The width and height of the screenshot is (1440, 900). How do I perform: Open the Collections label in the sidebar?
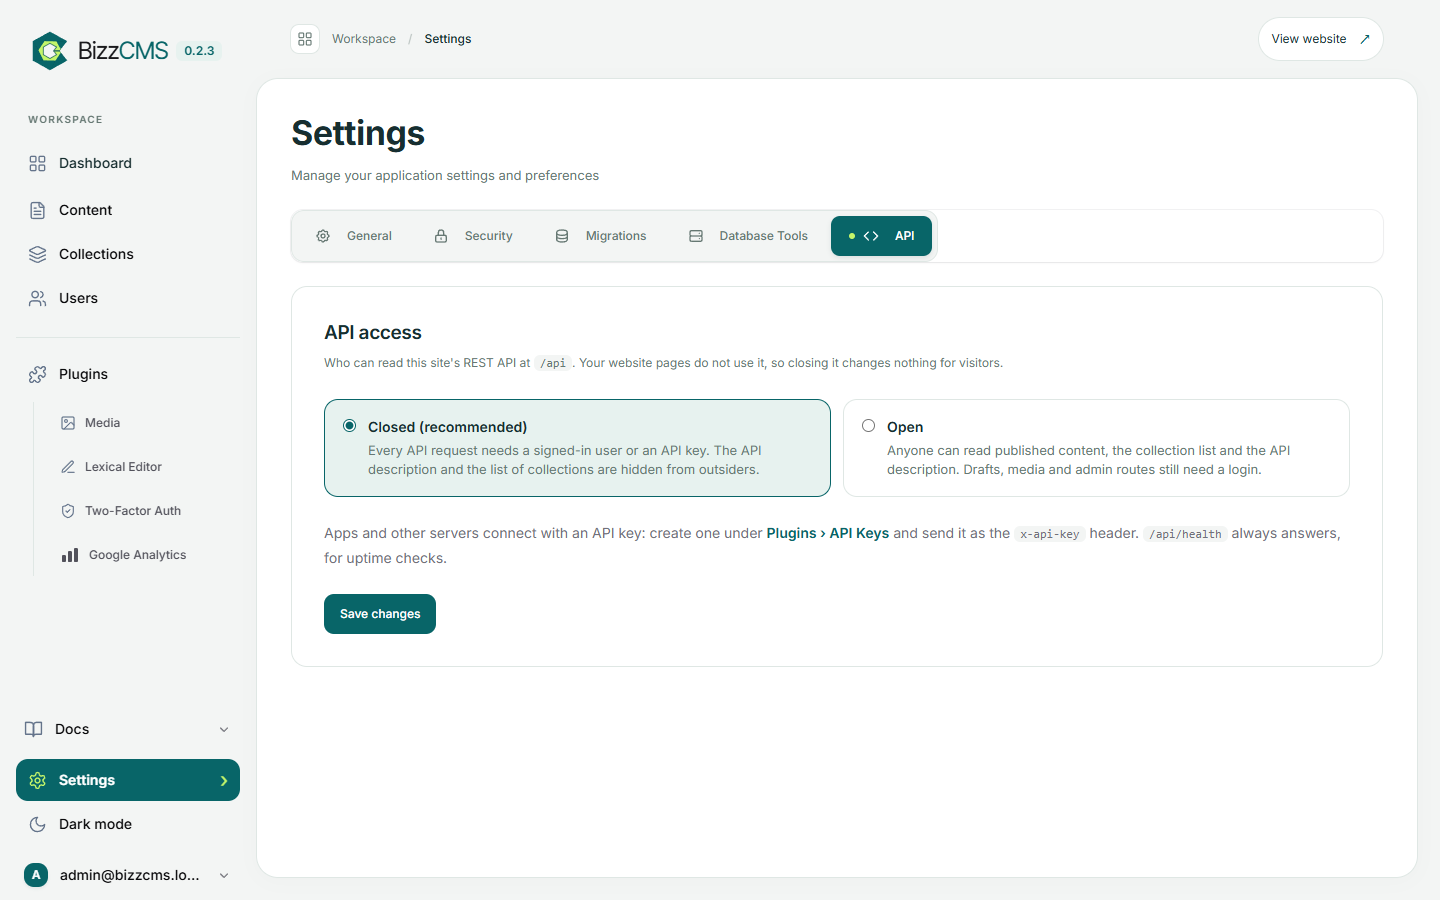click(x=96, y=254)
